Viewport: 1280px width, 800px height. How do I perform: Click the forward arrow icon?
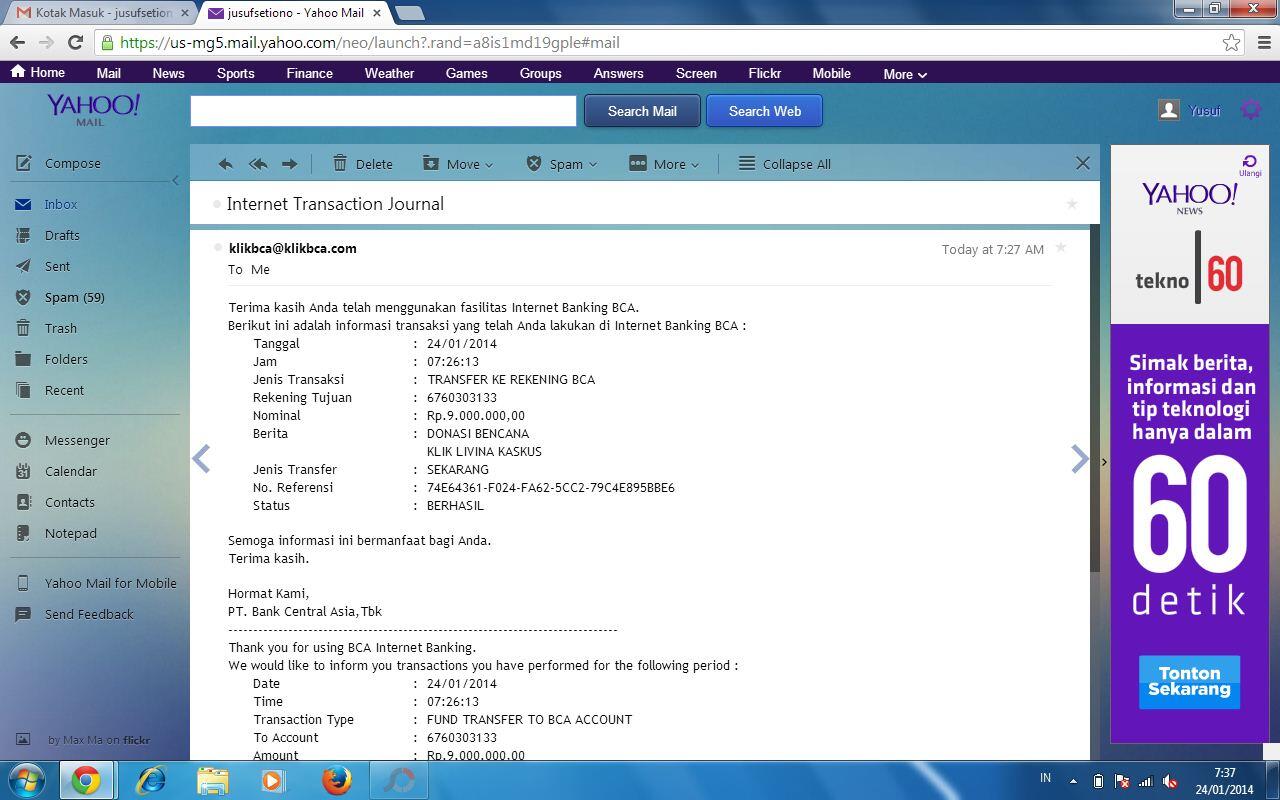click(x=290, y=164)
